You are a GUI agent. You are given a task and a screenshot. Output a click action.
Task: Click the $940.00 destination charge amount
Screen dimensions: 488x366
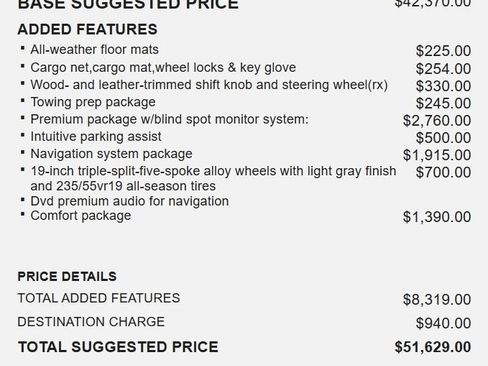click(443, 323)
